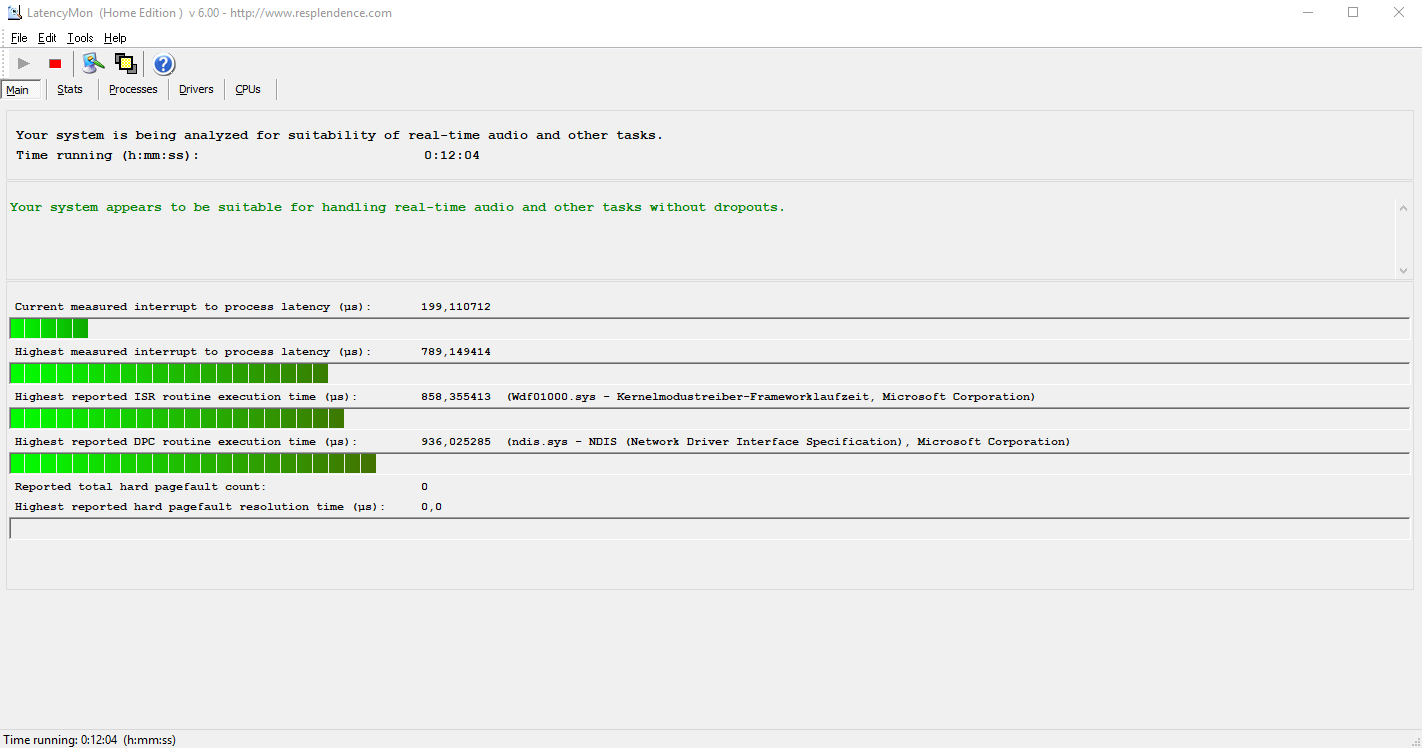Click the highest DPC routine execution time bar
The width and height of the screenshot is (1422, 748).
point(709,463)
